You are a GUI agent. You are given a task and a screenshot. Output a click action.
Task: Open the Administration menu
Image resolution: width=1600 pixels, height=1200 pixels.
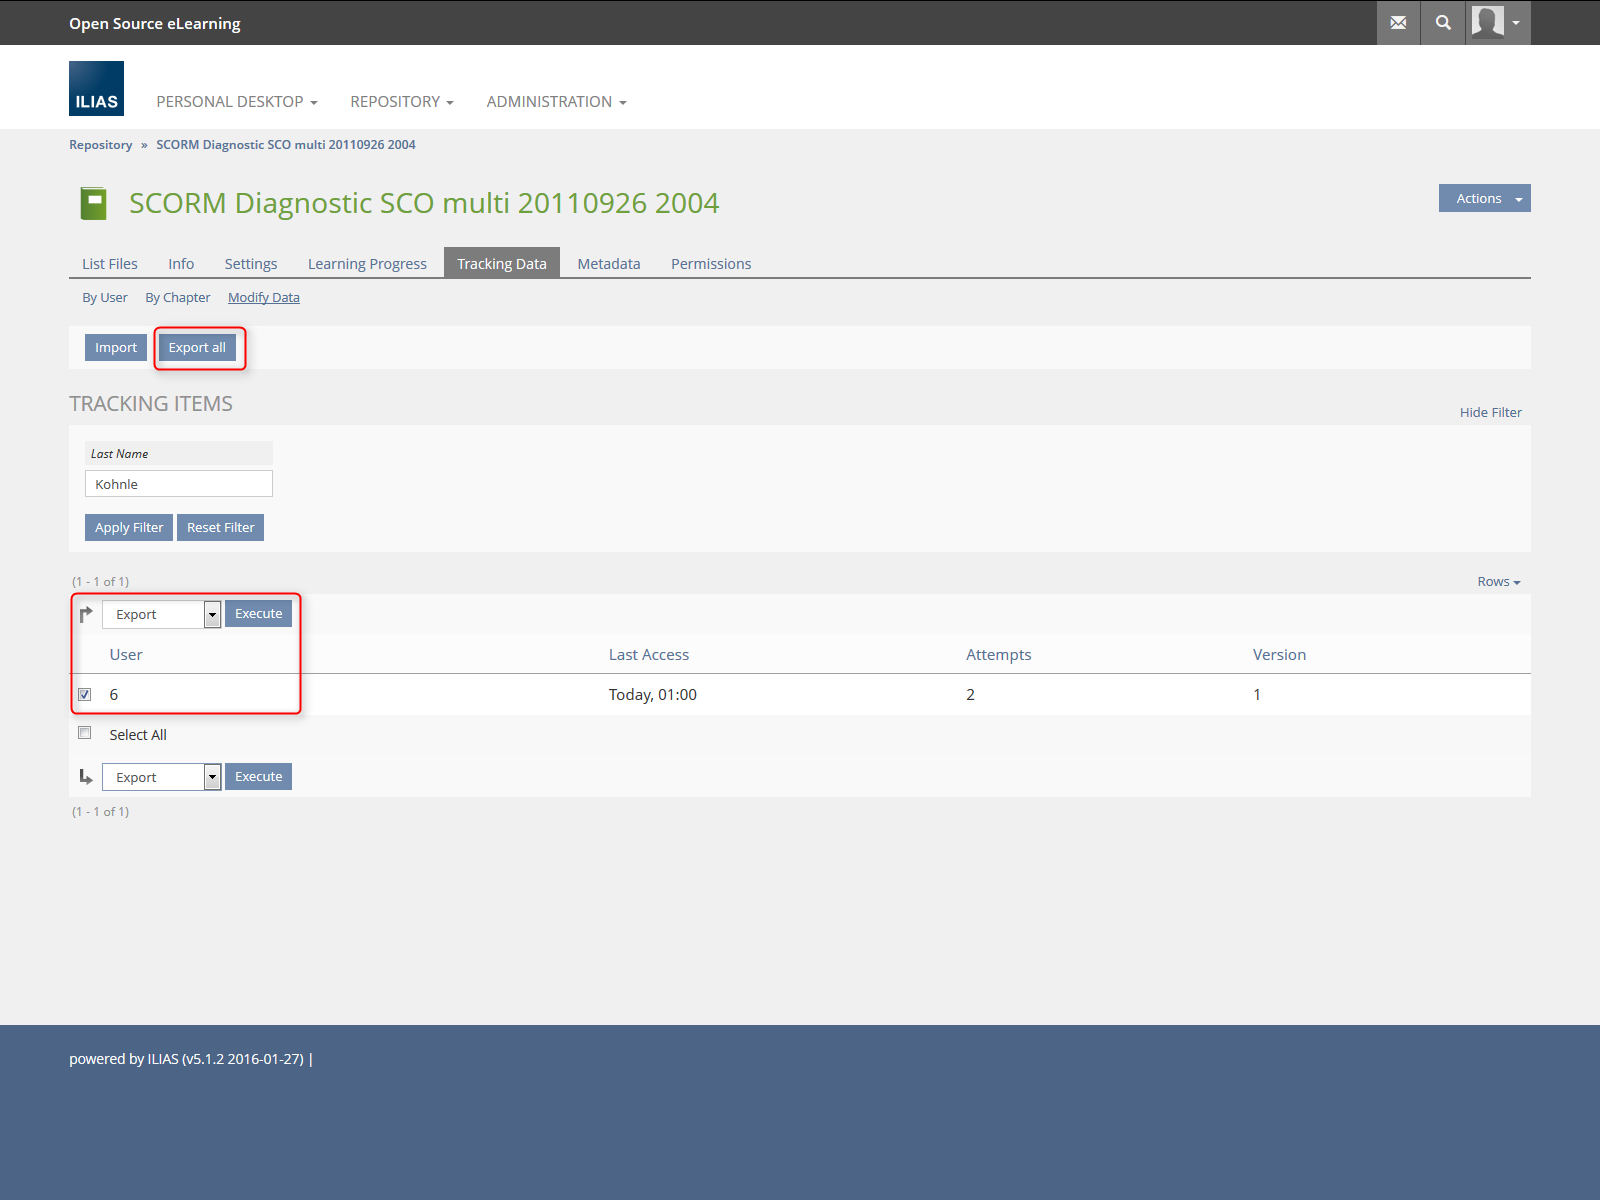pyautogui.click(x=556, y=102)
